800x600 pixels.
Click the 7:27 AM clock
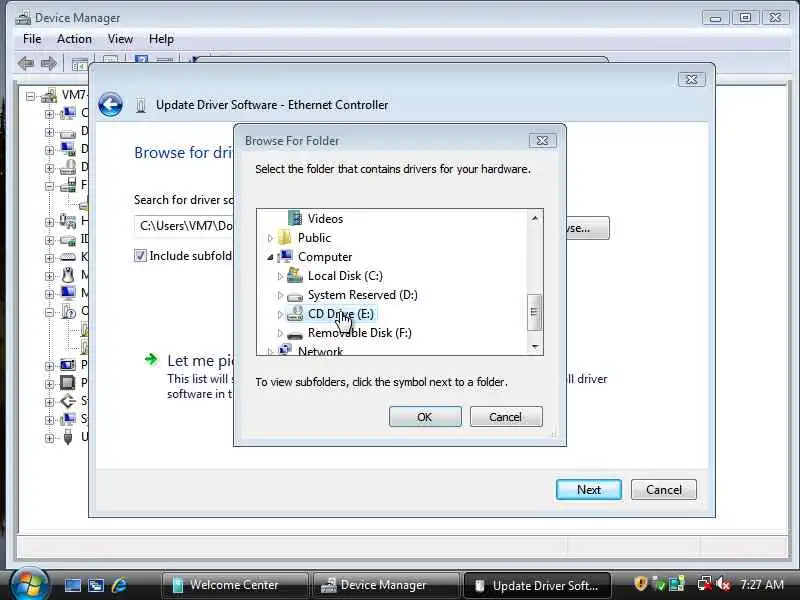point(762,585)
